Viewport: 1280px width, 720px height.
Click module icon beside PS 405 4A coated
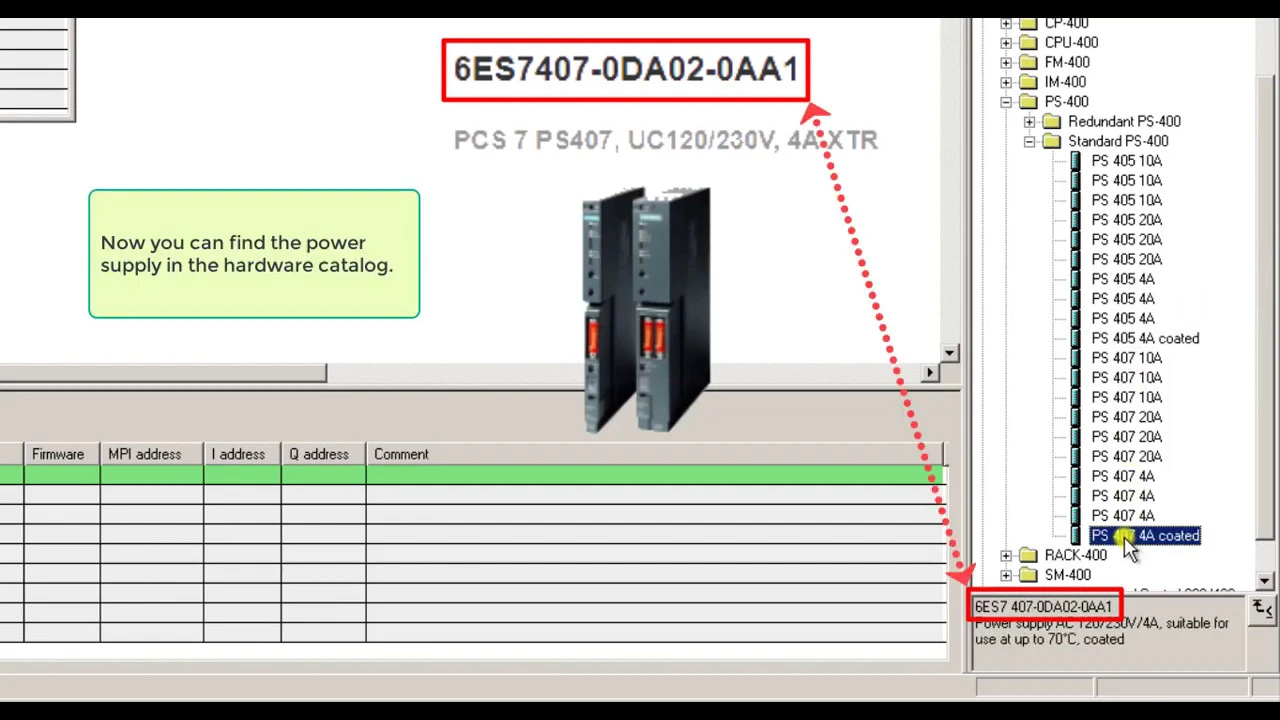[1076, 338]
